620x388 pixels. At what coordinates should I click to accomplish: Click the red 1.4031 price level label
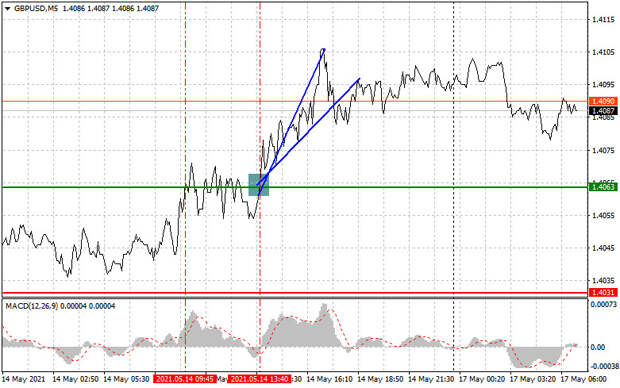click(603, 292)
